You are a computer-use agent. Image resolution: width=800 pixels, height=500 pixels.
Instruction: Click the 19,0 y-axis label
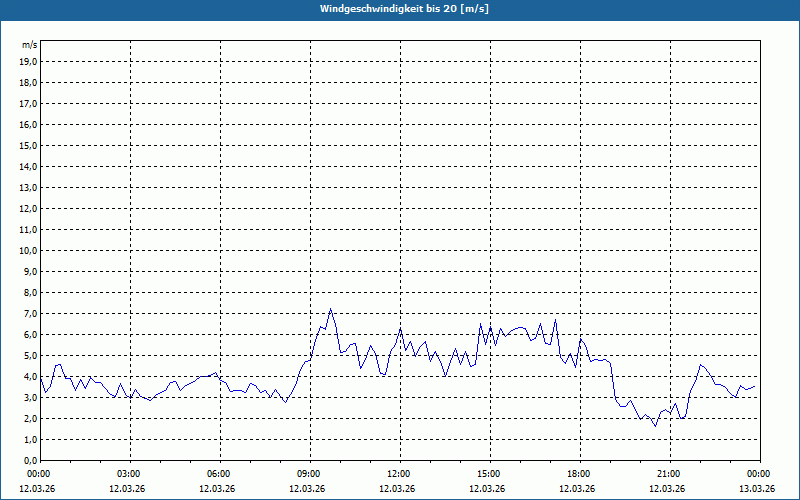point(29,61)
